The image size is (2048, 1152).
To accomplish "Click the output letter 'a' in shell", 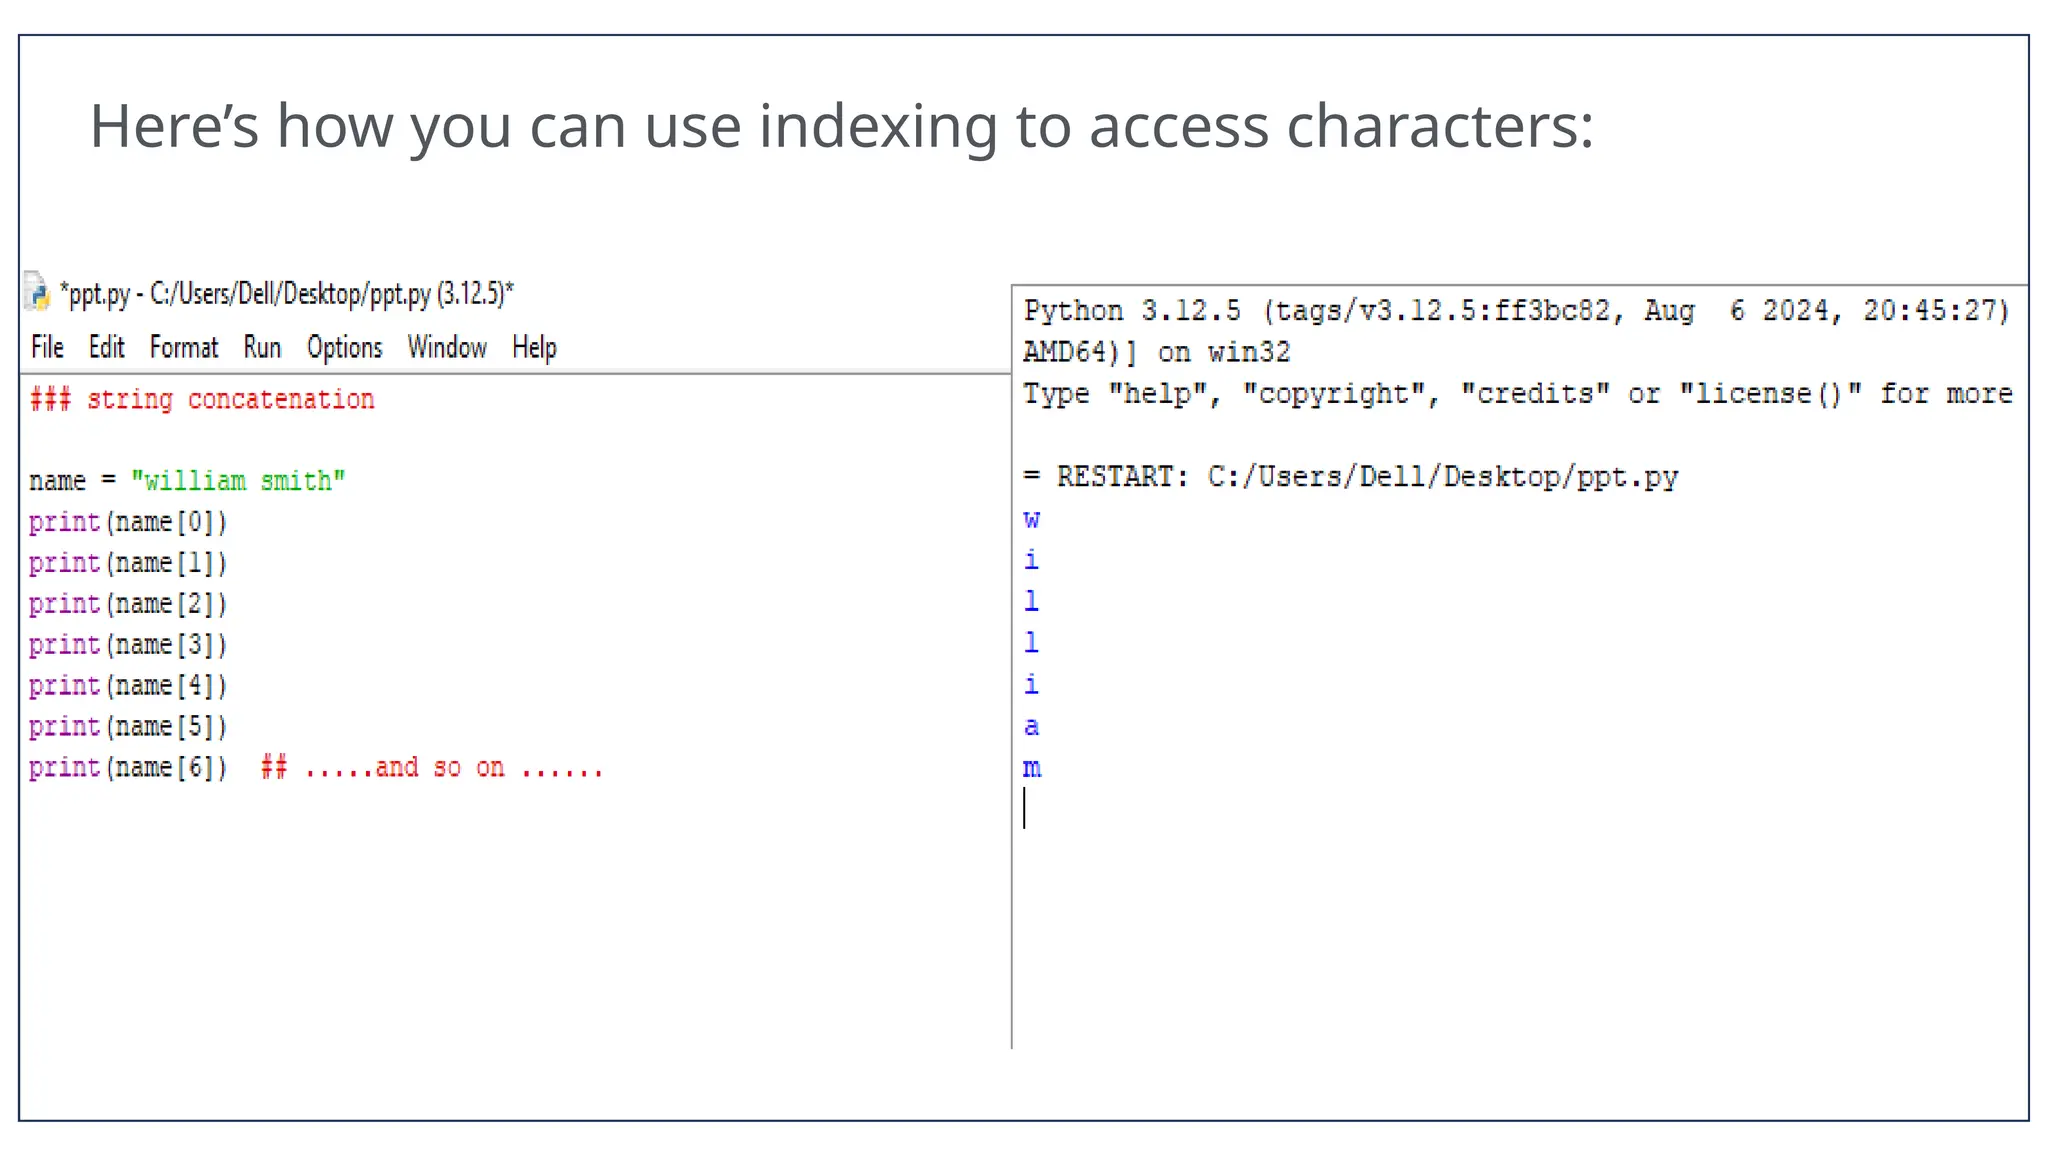I will click(1032, 727).
